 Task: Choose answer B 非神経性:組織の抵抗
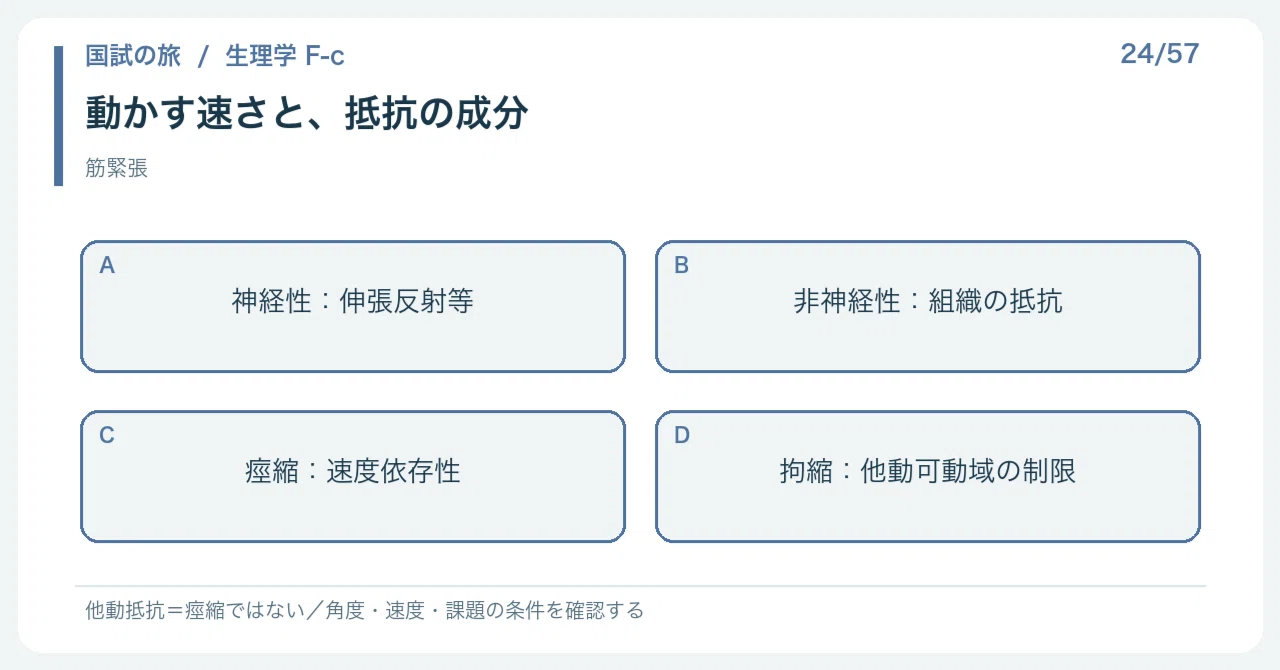click(928, 306)
